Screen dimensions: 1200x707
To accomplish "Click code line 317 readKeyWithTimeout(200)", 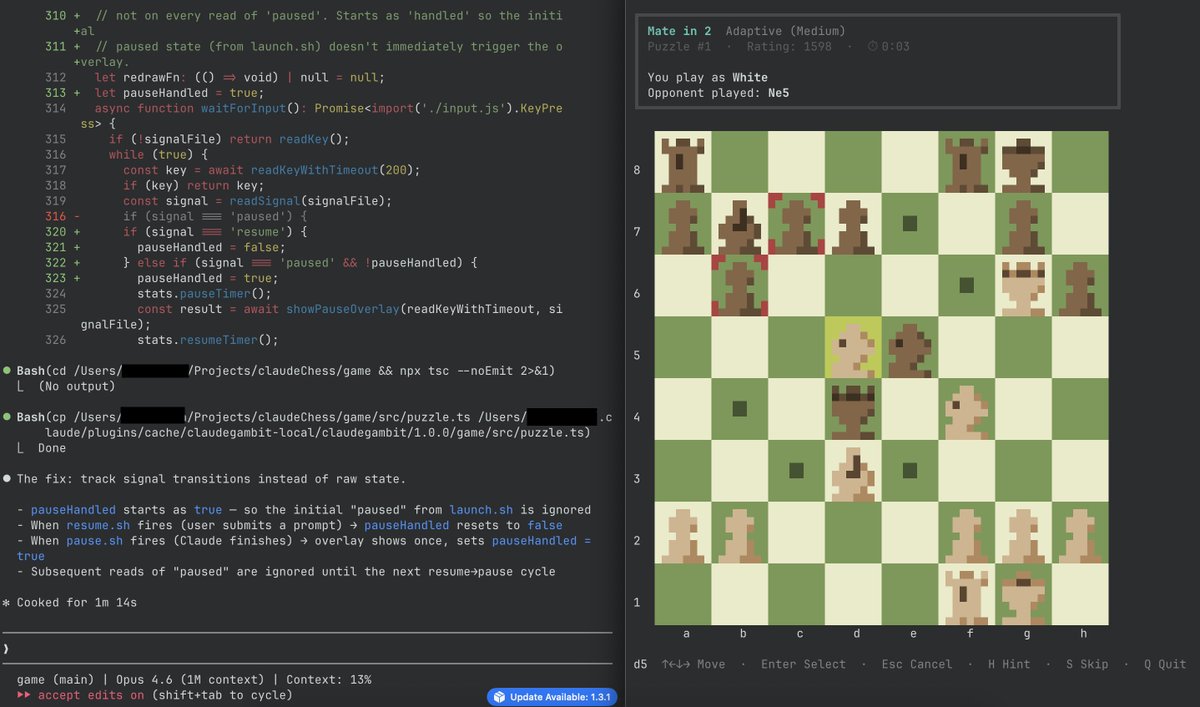I will 232,170.
